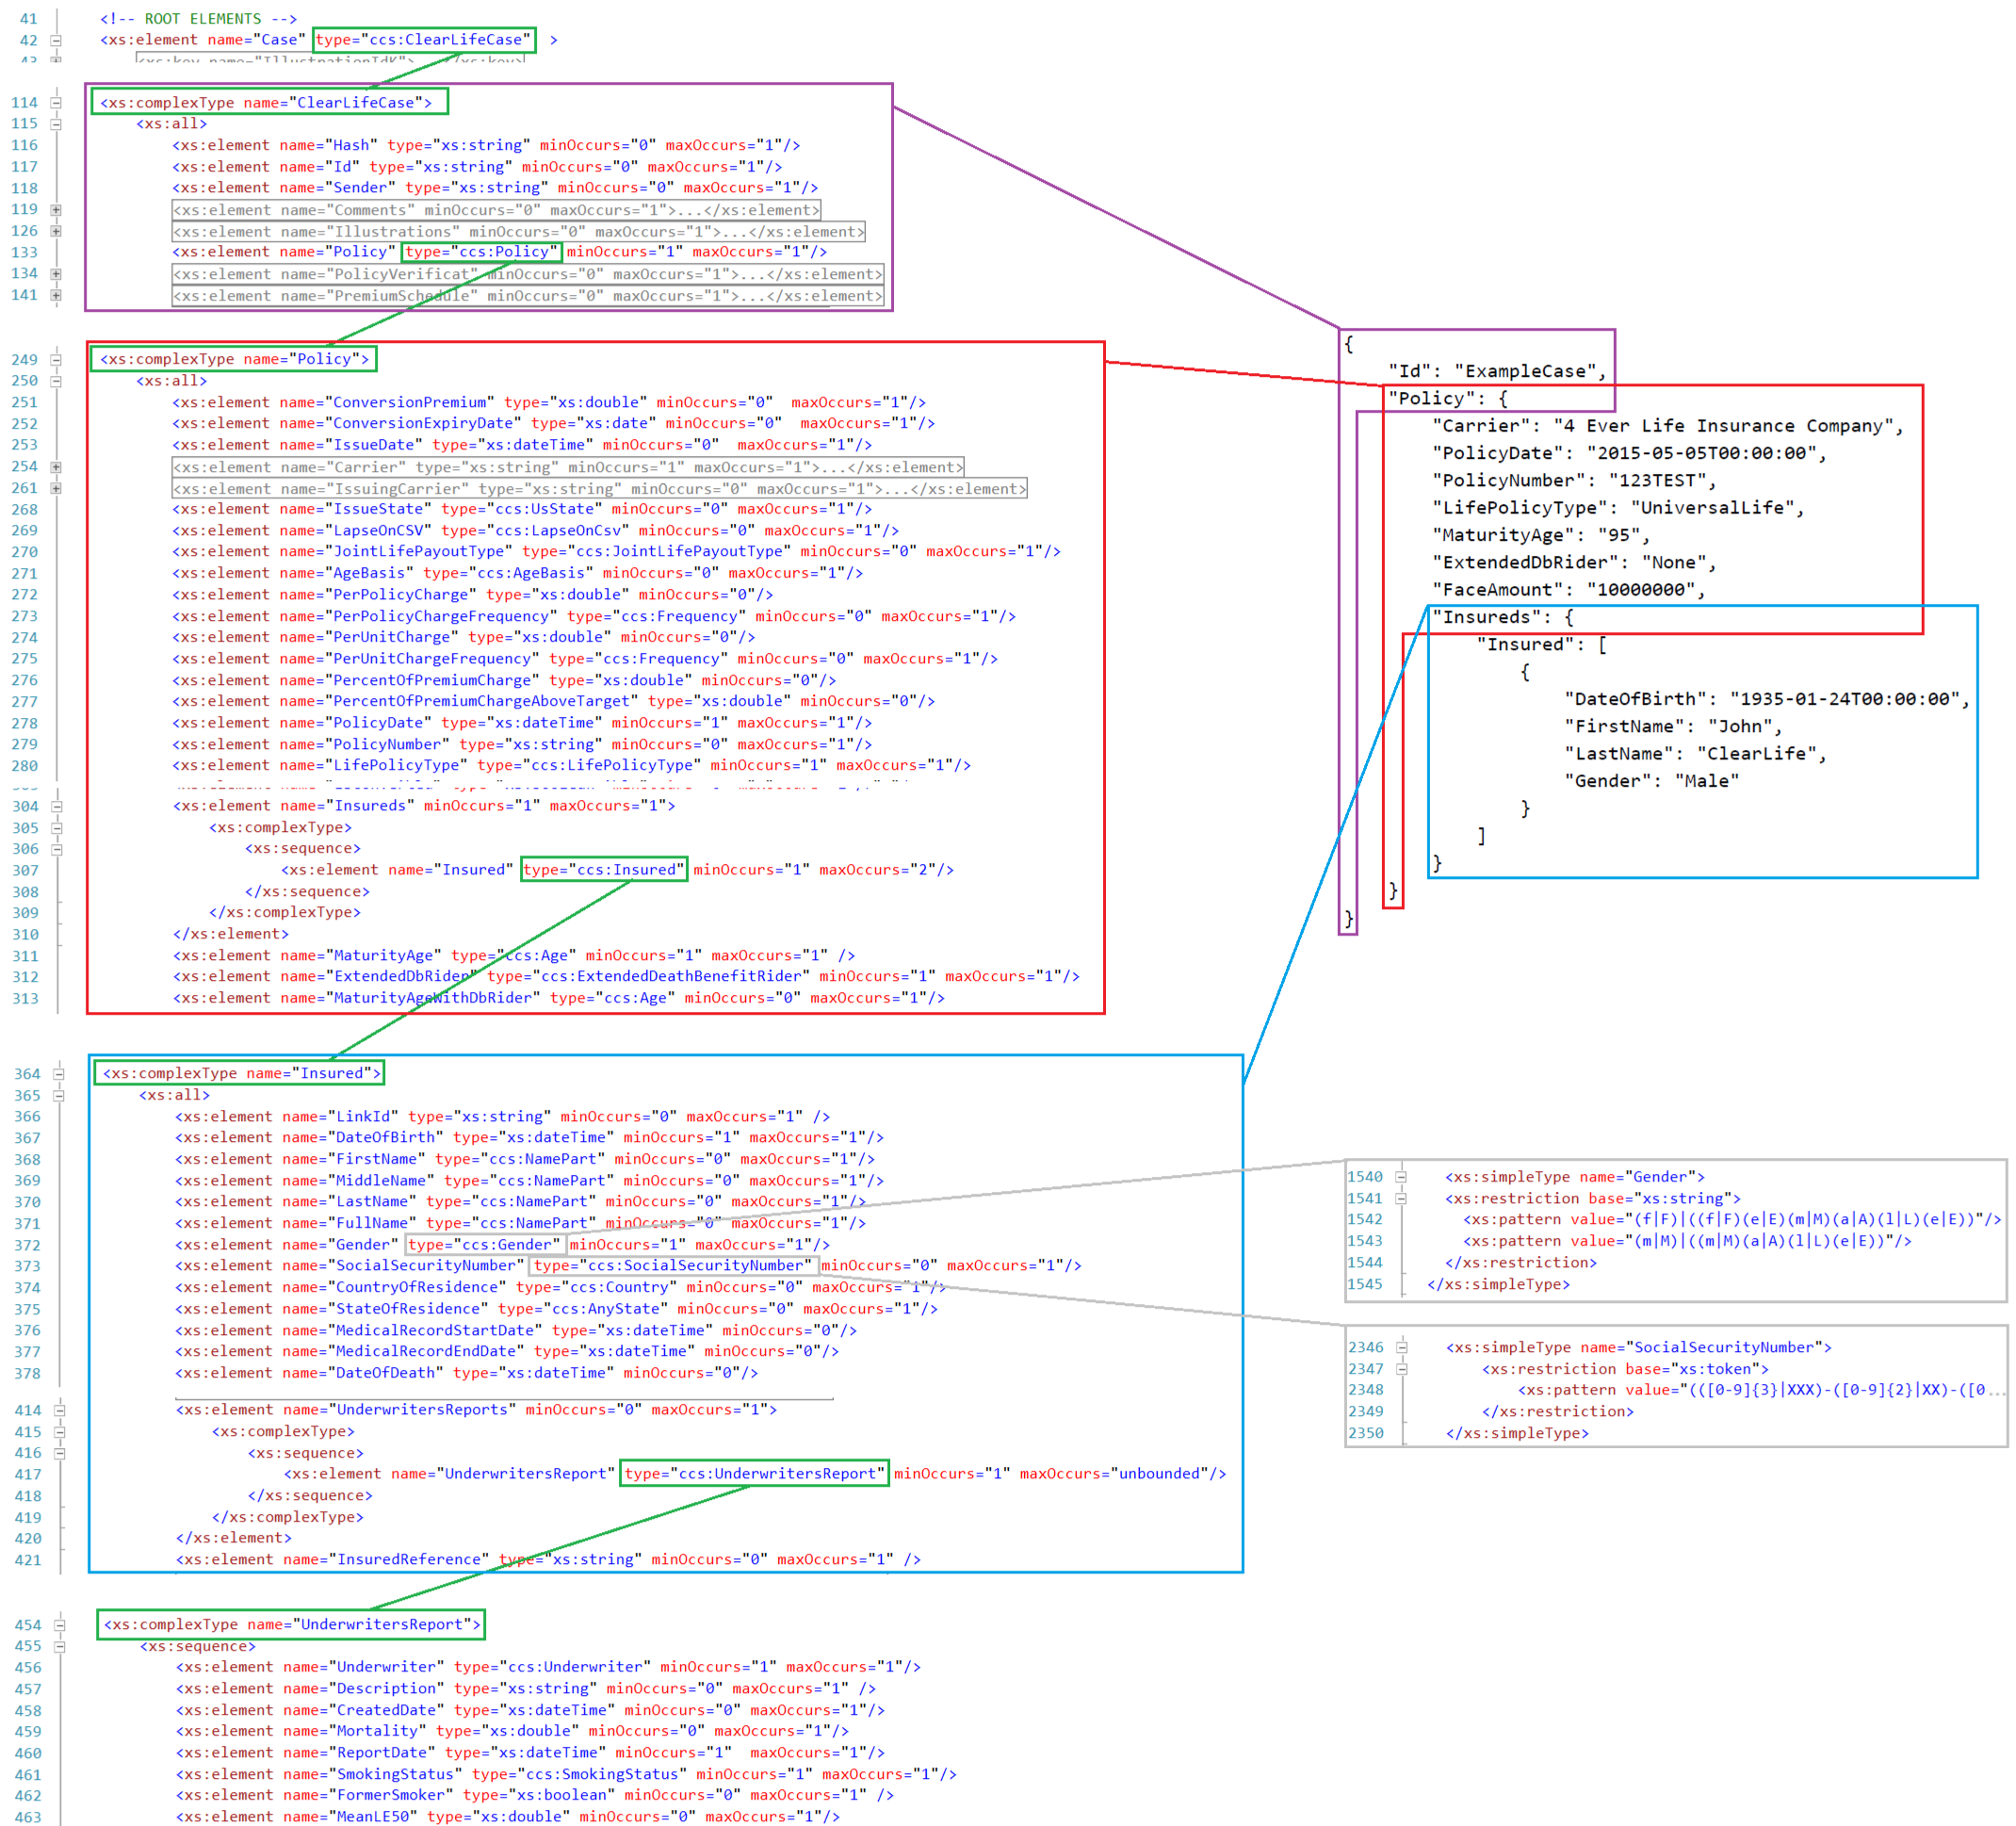Click line number 372 in the gutter
This screenshot has width=2016, height=1826.
coord(27,1245)
